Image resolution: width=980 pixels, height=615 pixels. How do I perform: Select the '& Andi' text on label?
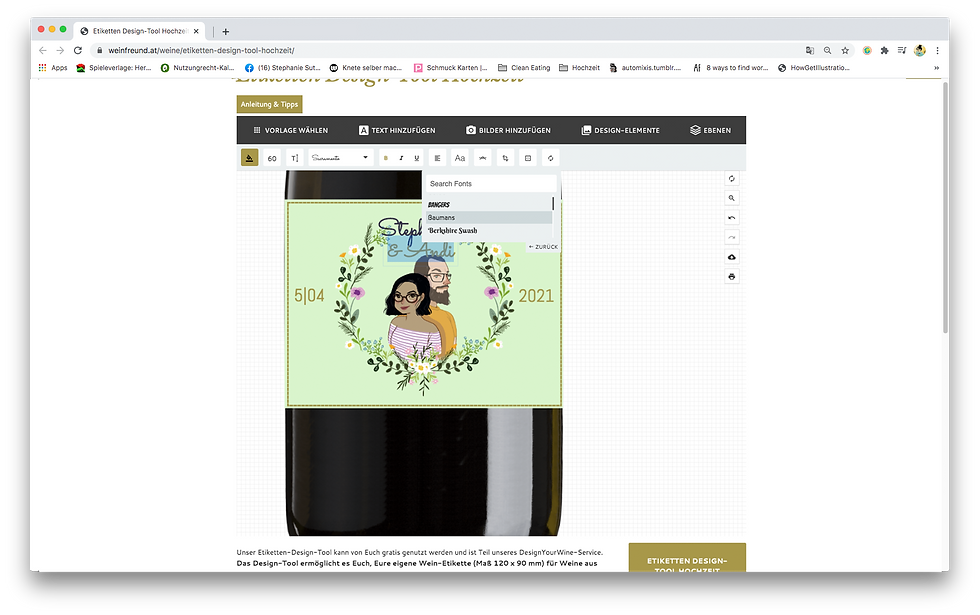pyautogui.click(x=420, y=251)
